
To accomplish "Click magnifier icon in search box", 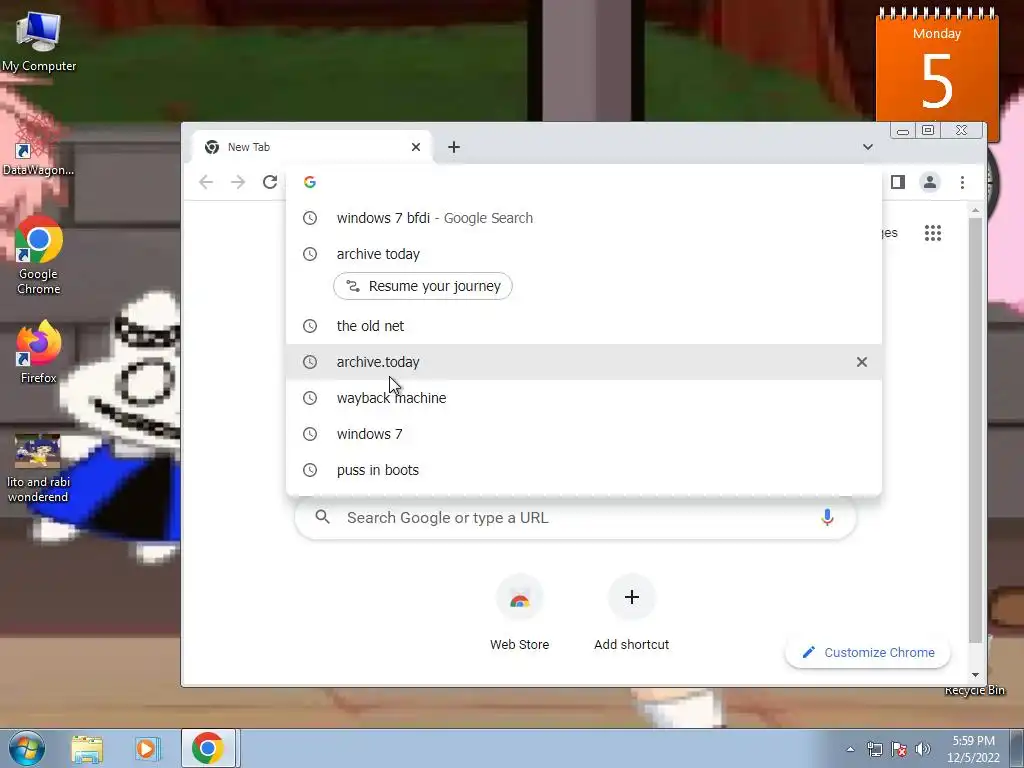I will tap(322, 517).
